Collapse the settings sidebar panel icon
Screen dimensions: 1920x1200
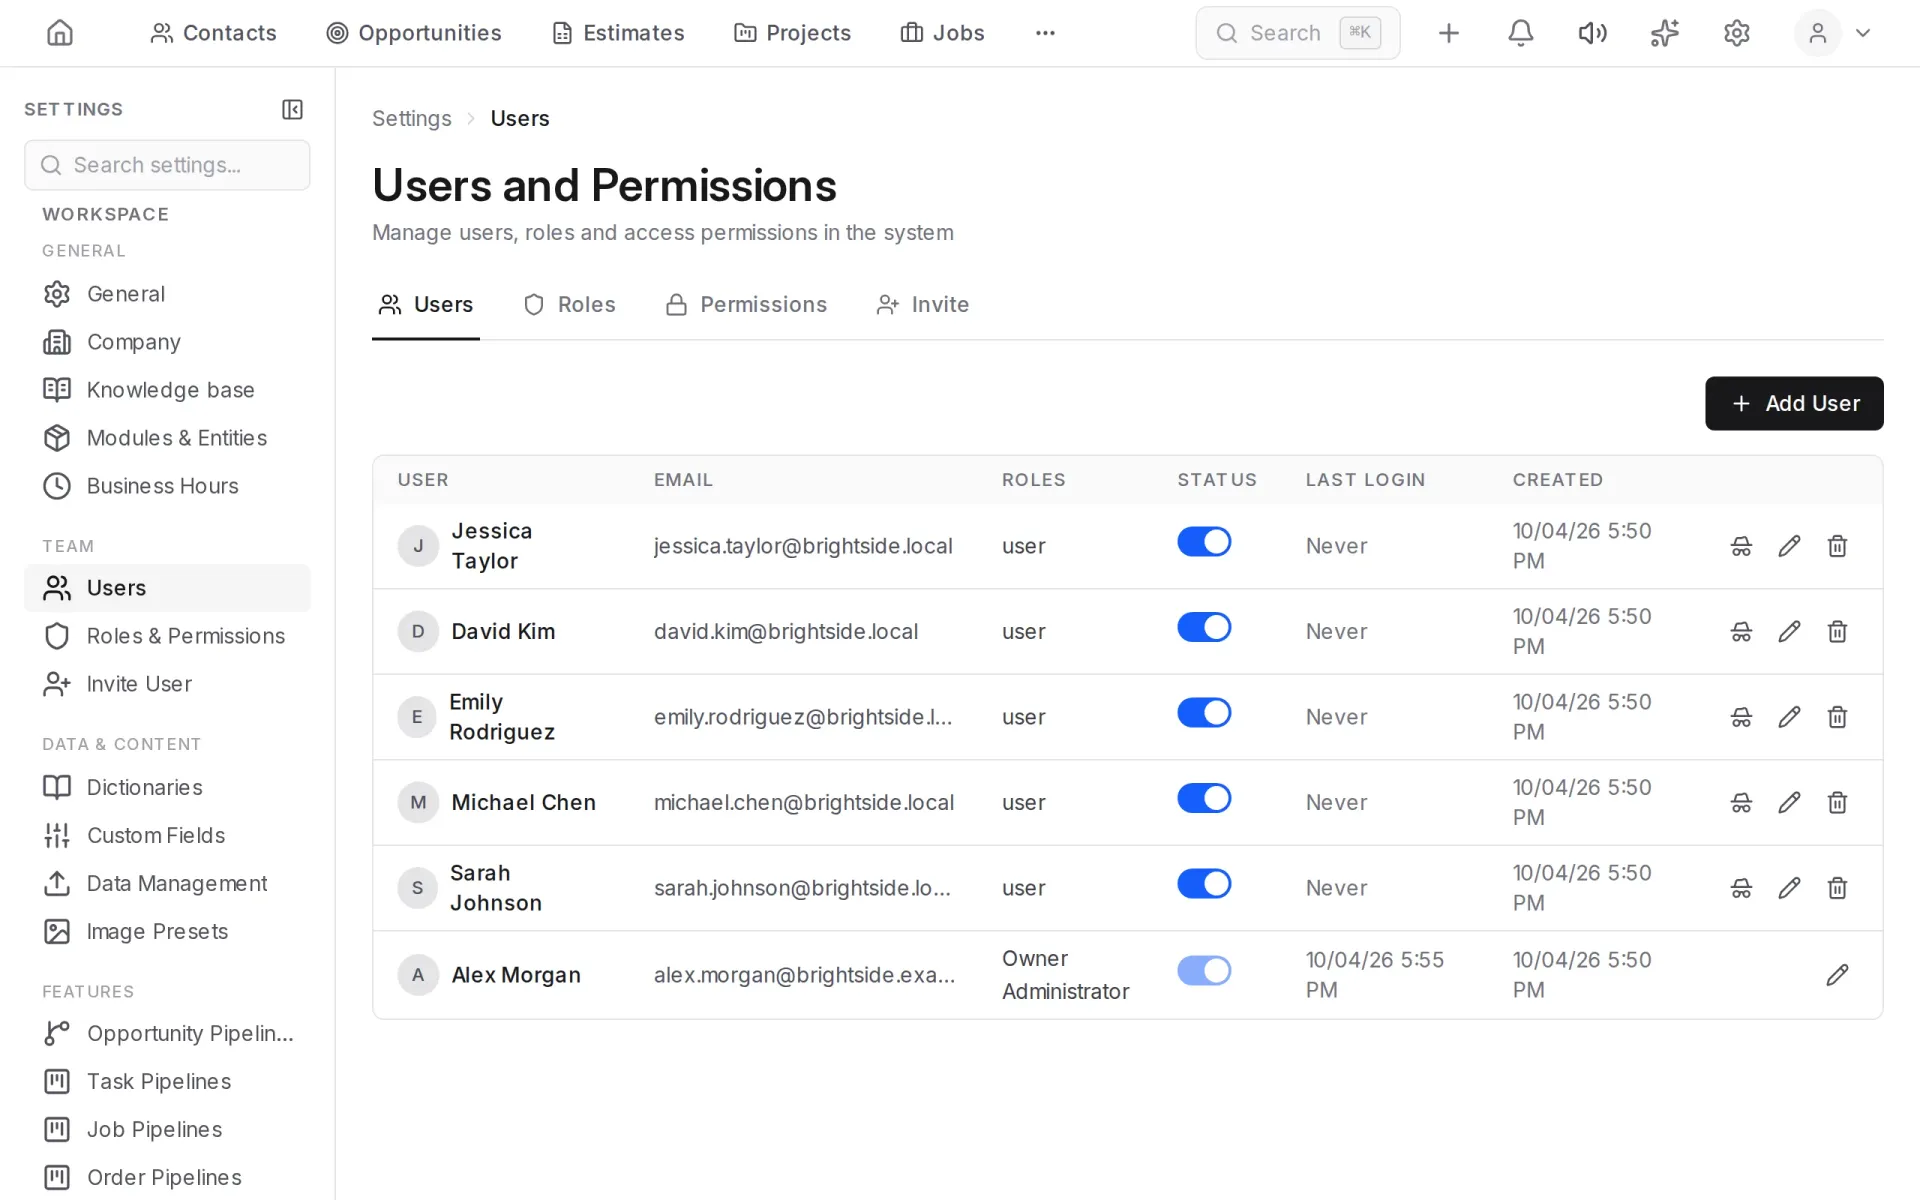tap(292, 109)
